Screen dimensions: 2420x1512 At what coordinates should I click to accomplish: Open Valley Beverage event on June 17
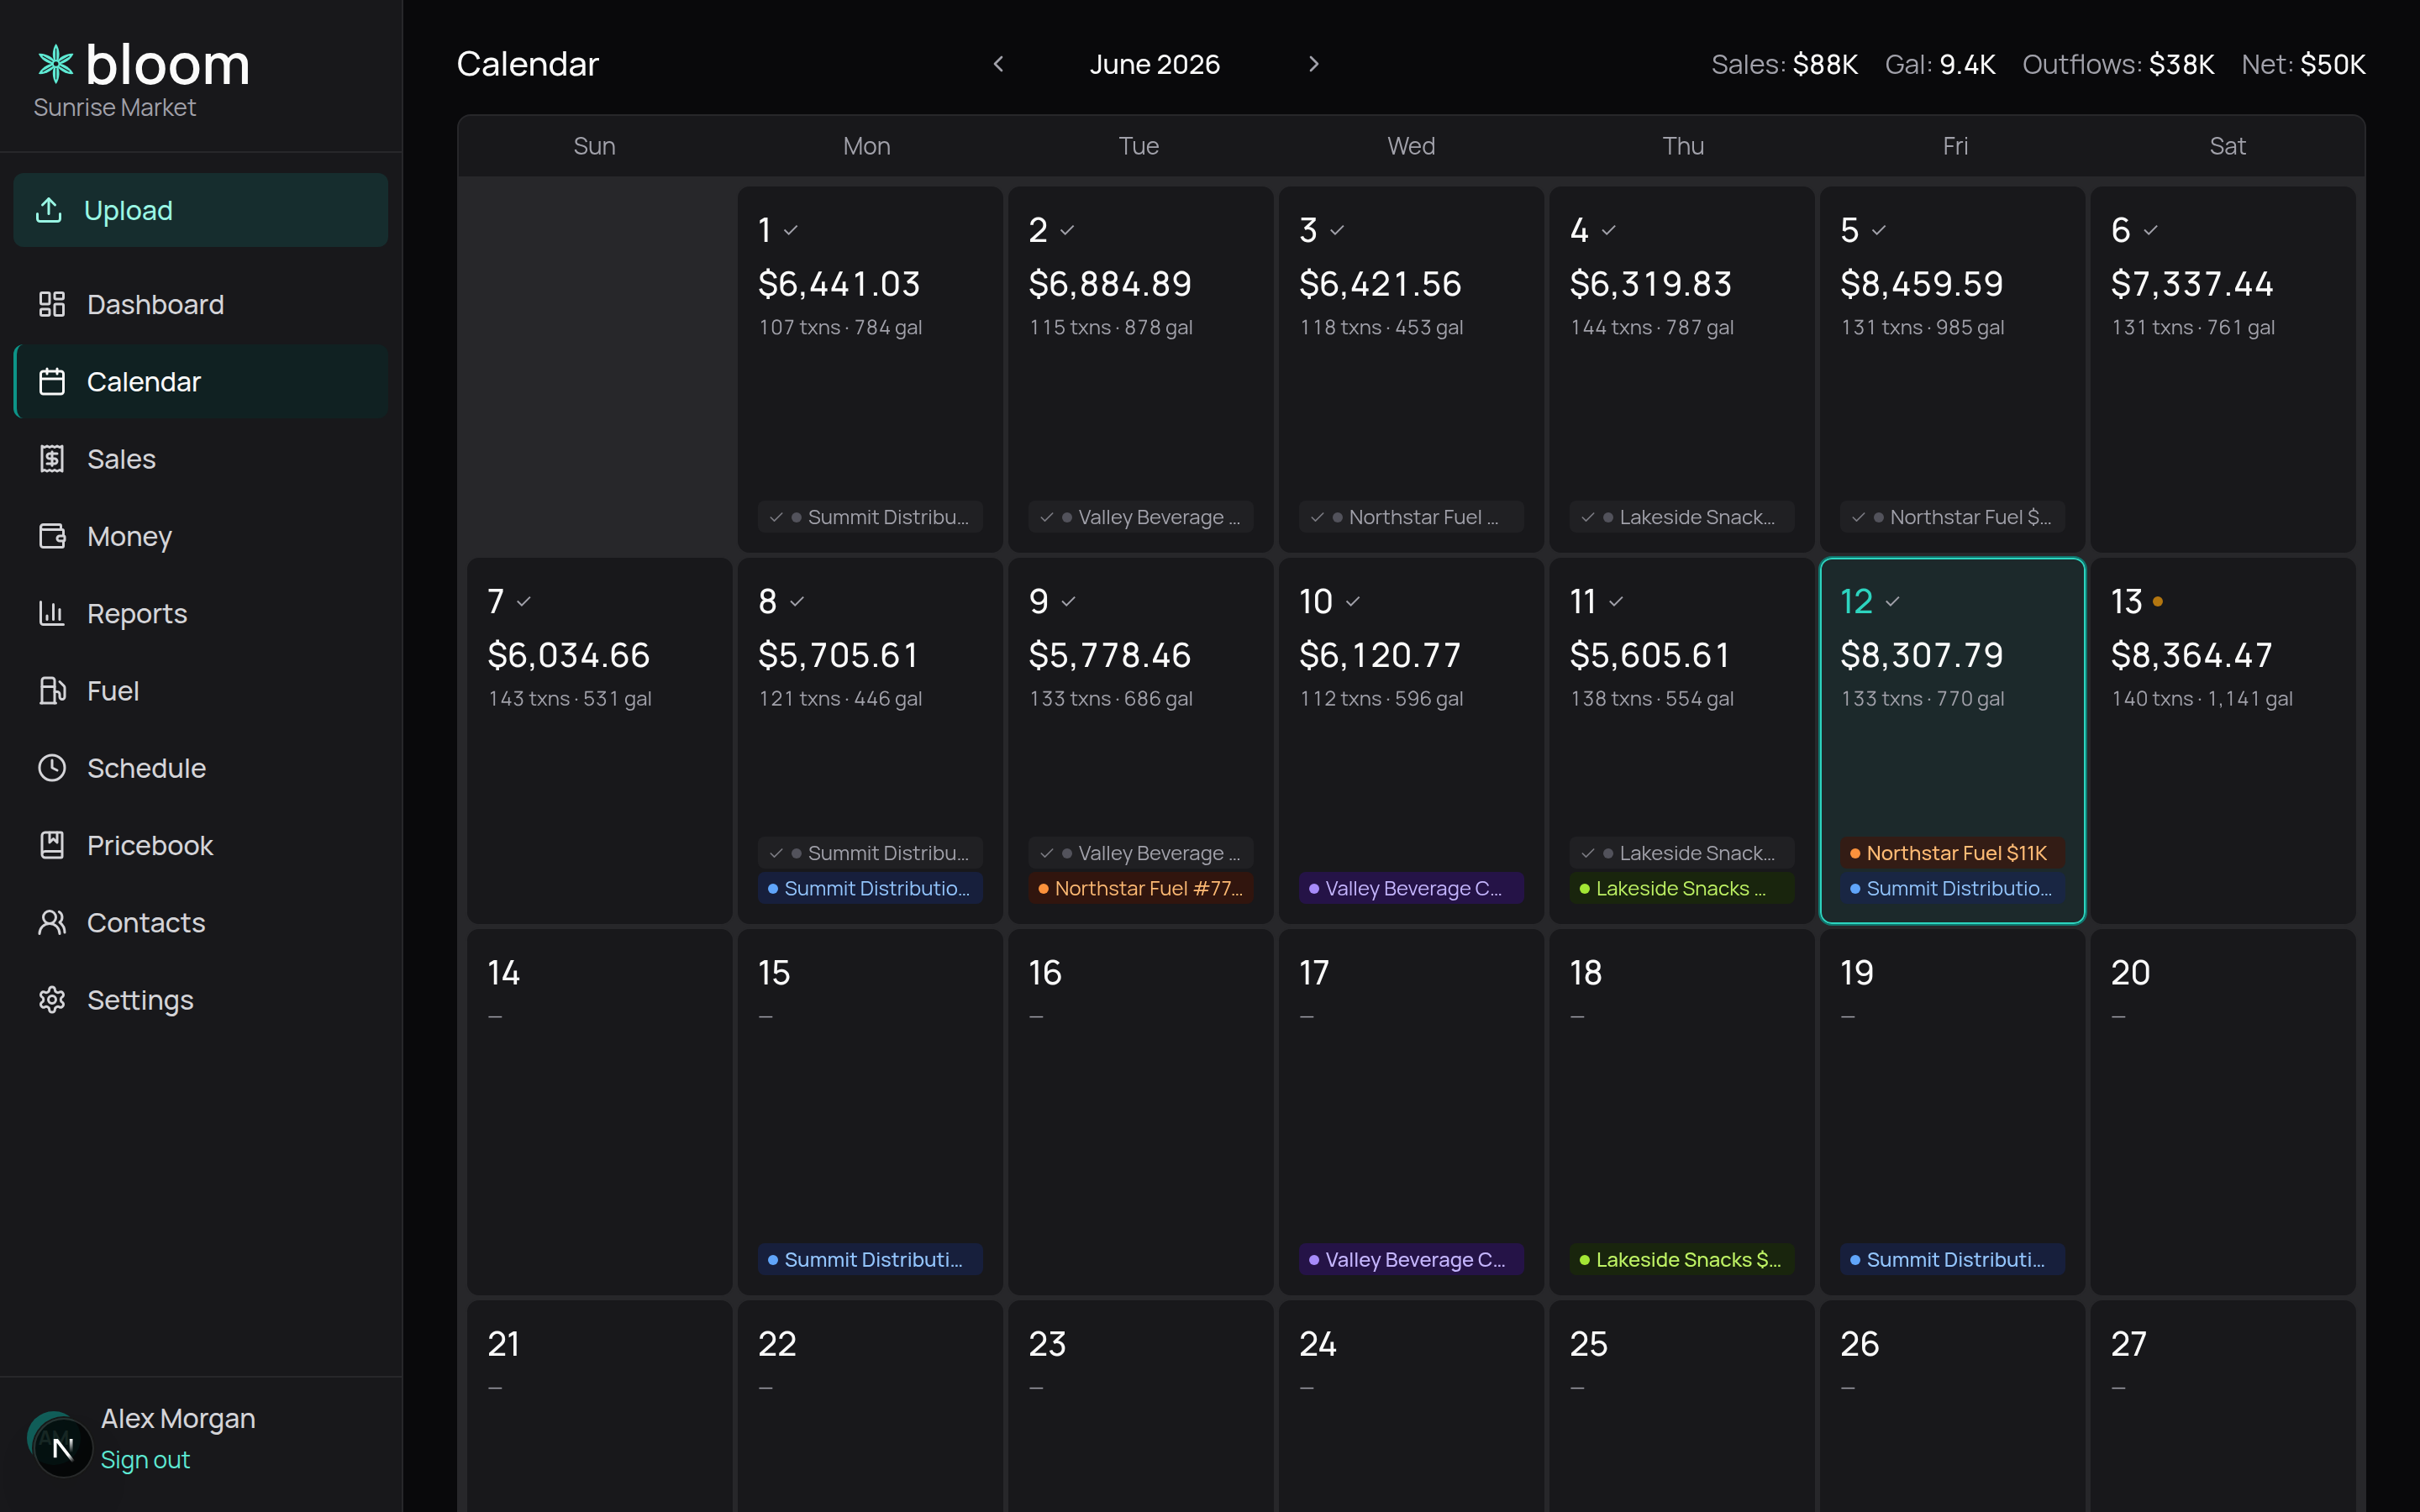1411,1260
